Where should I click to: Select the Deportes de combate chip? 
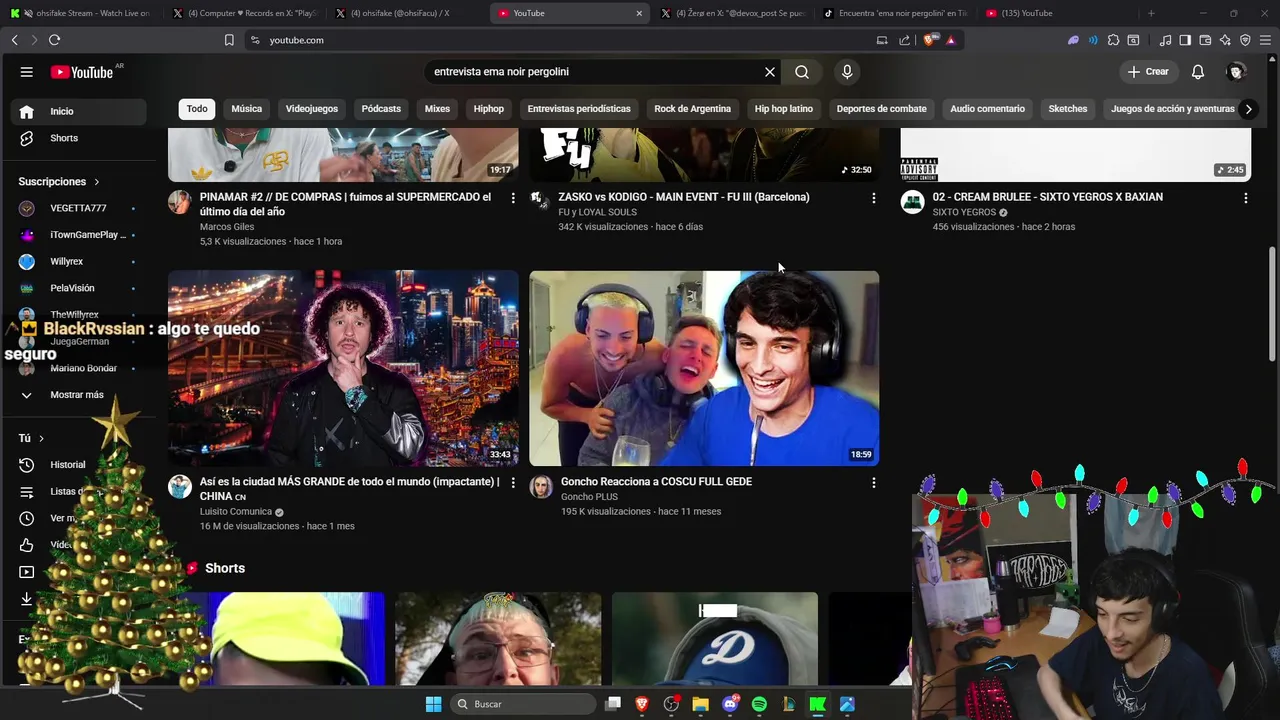[881, 109]
